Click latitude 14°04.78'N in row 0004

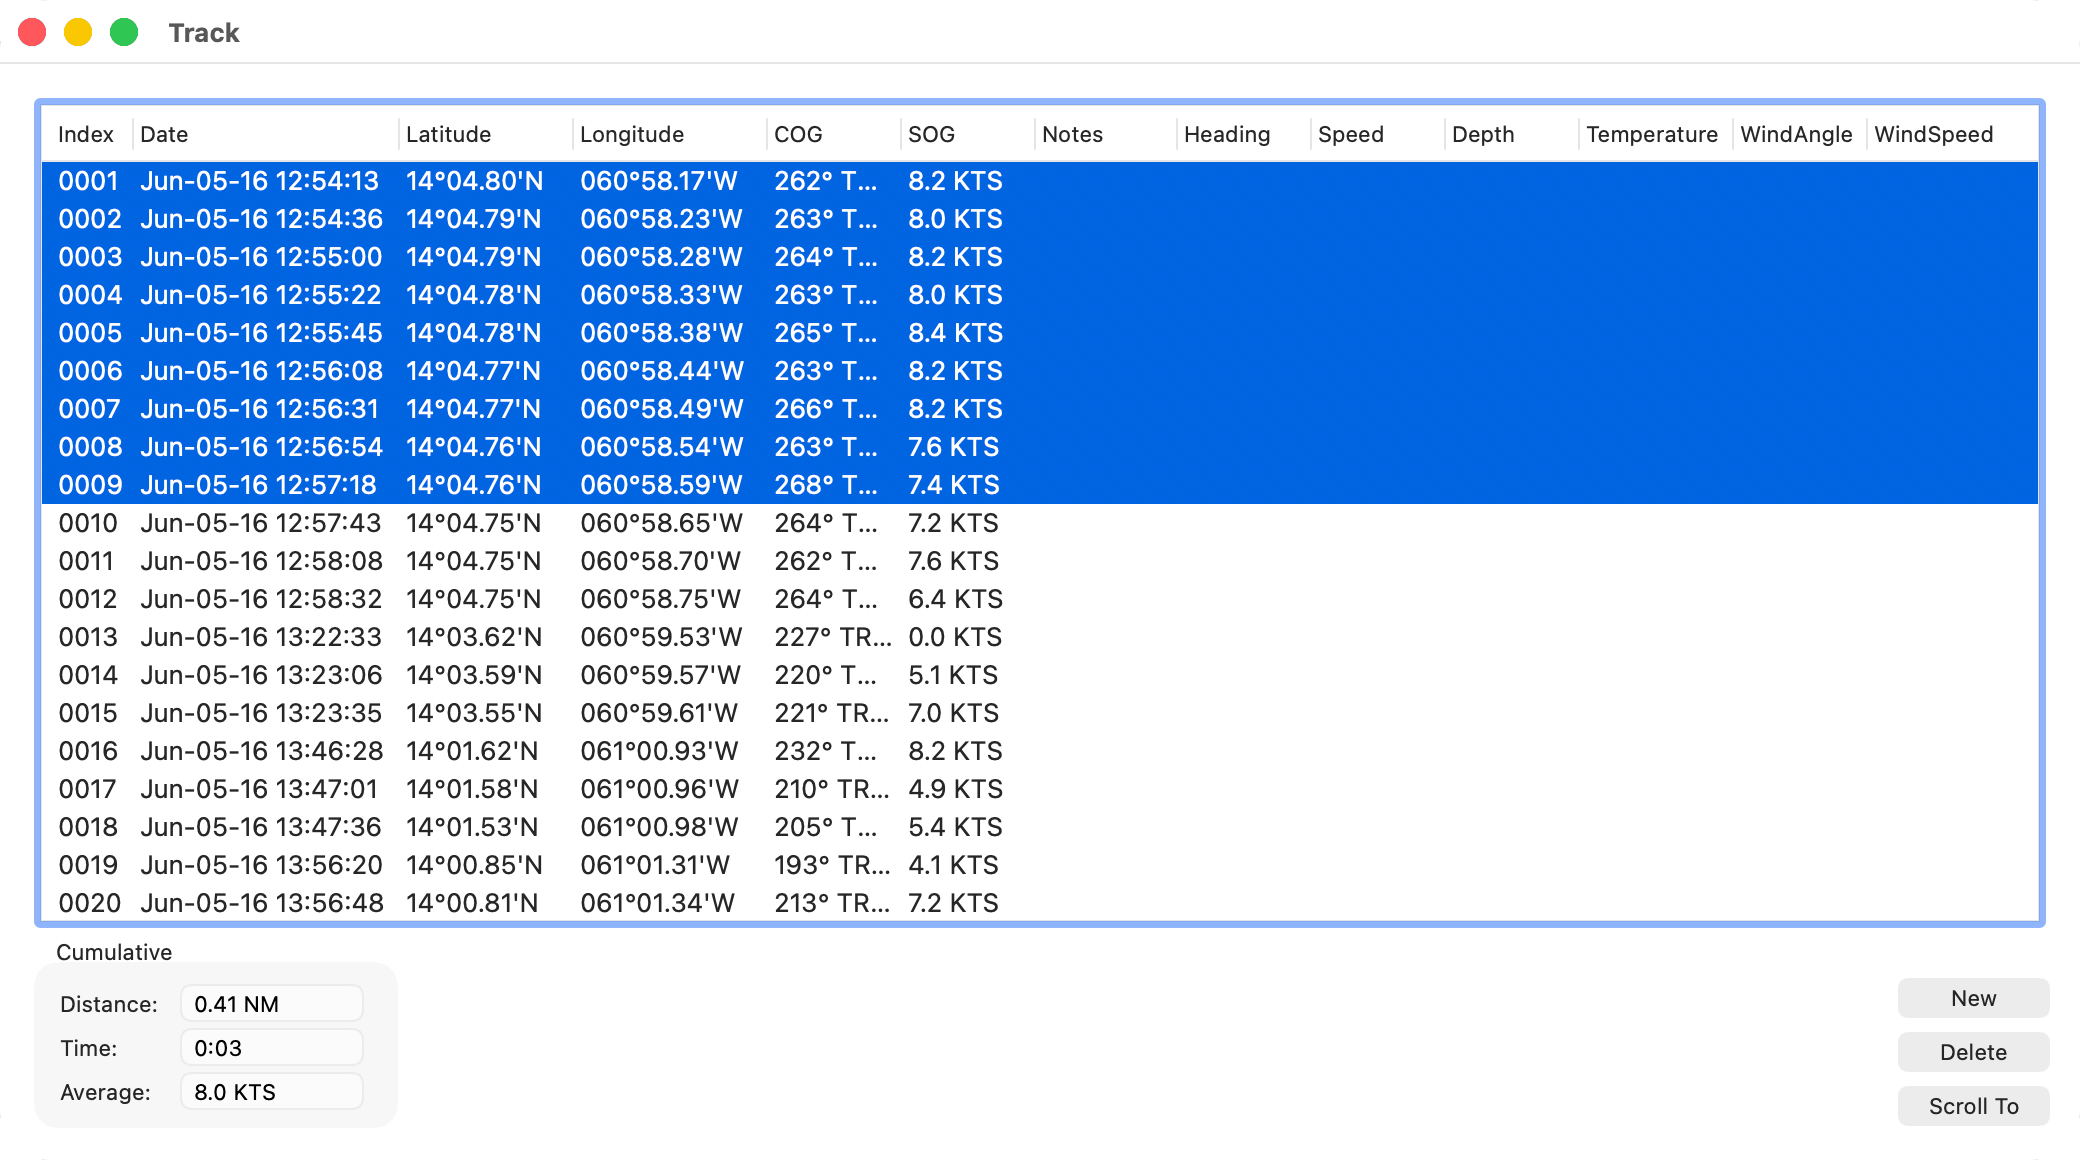click(473, 295)
